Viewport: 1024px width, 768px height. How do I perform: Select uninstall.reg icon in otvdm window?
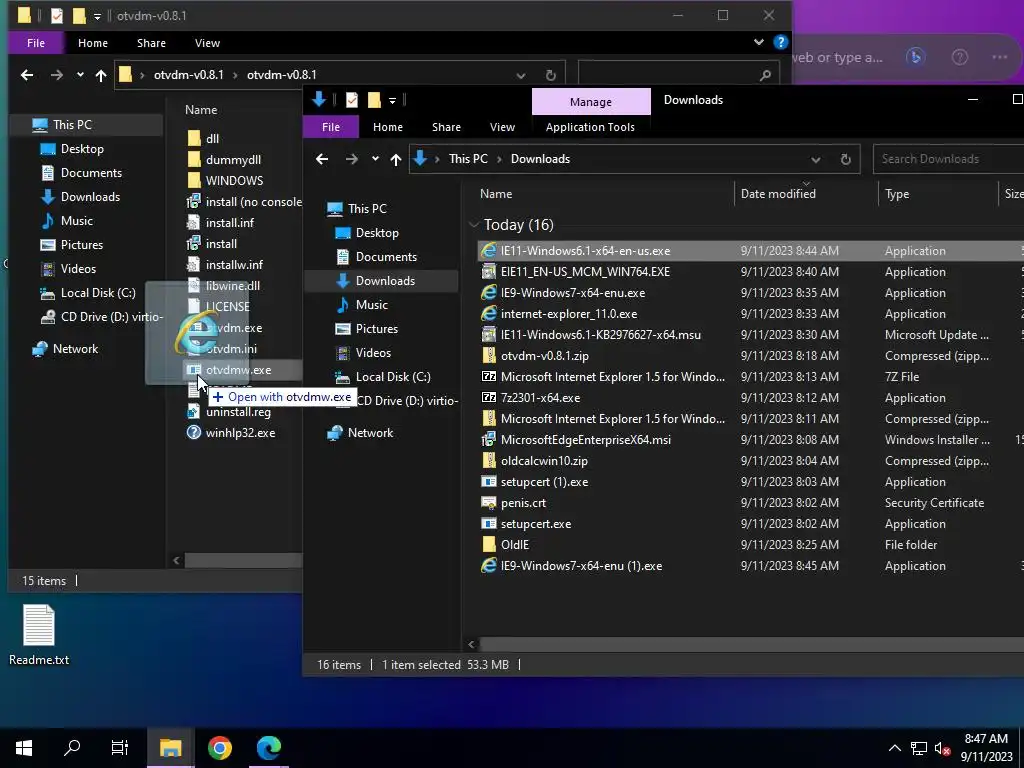193,411
